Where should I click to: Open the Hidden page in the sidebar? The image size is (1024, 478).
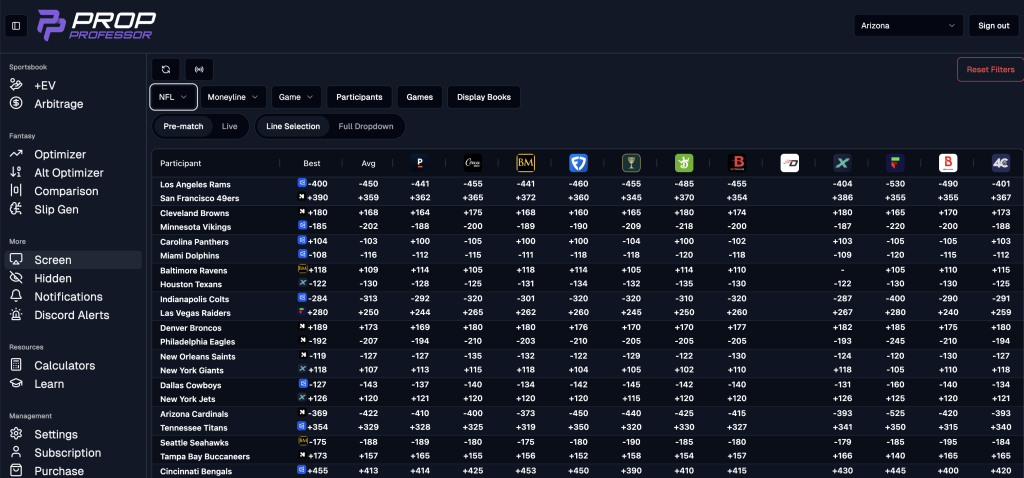[53, 278]
